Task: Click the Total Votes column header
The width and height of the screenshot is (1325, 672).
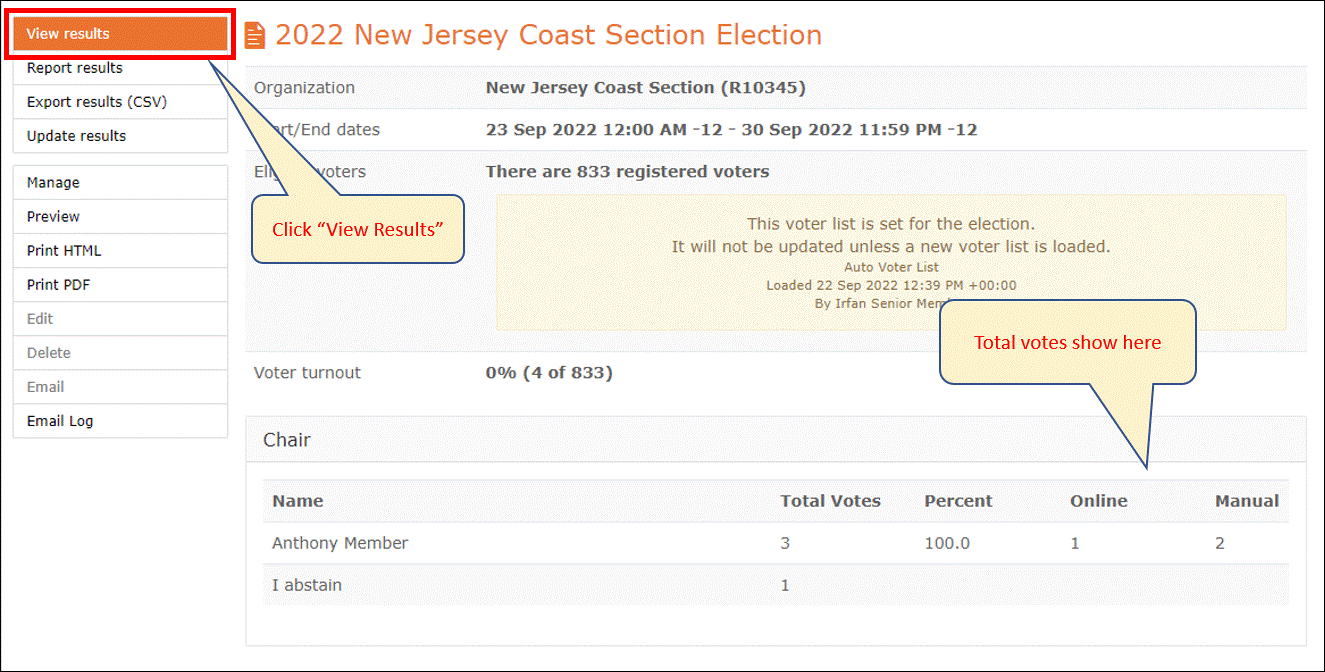Action: pyautogui.click(x=830, y=501)
